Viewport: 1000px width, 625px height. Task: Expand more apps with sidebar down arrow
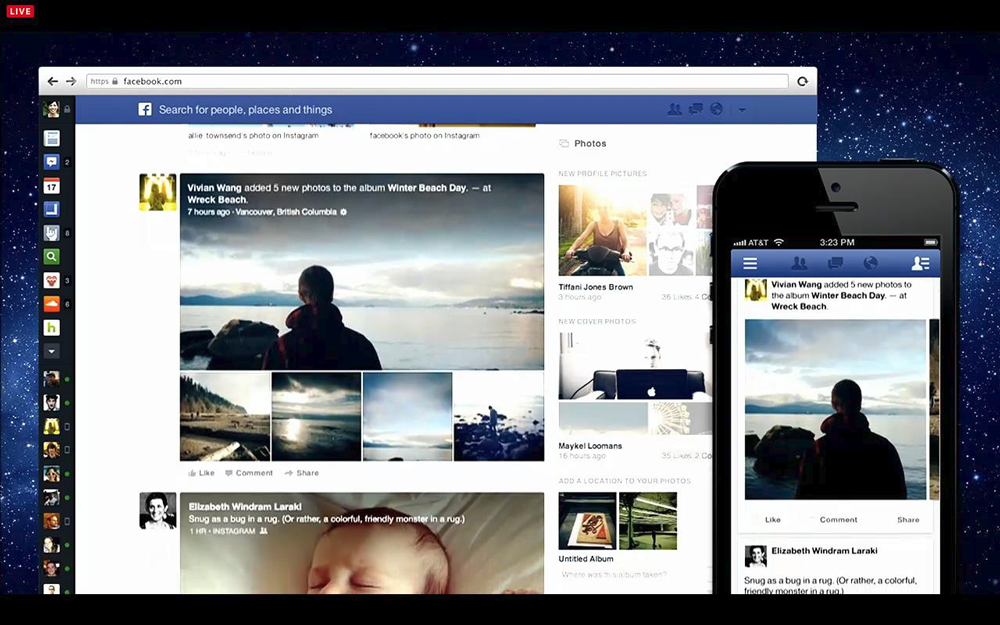(52, 351)
